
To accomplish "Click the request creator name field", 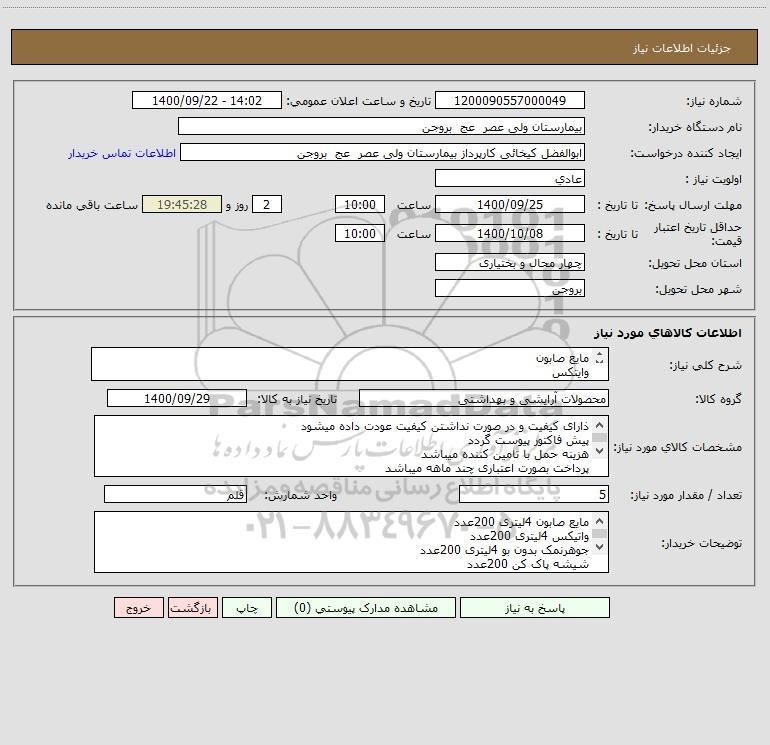I will (x=383, y=152).
